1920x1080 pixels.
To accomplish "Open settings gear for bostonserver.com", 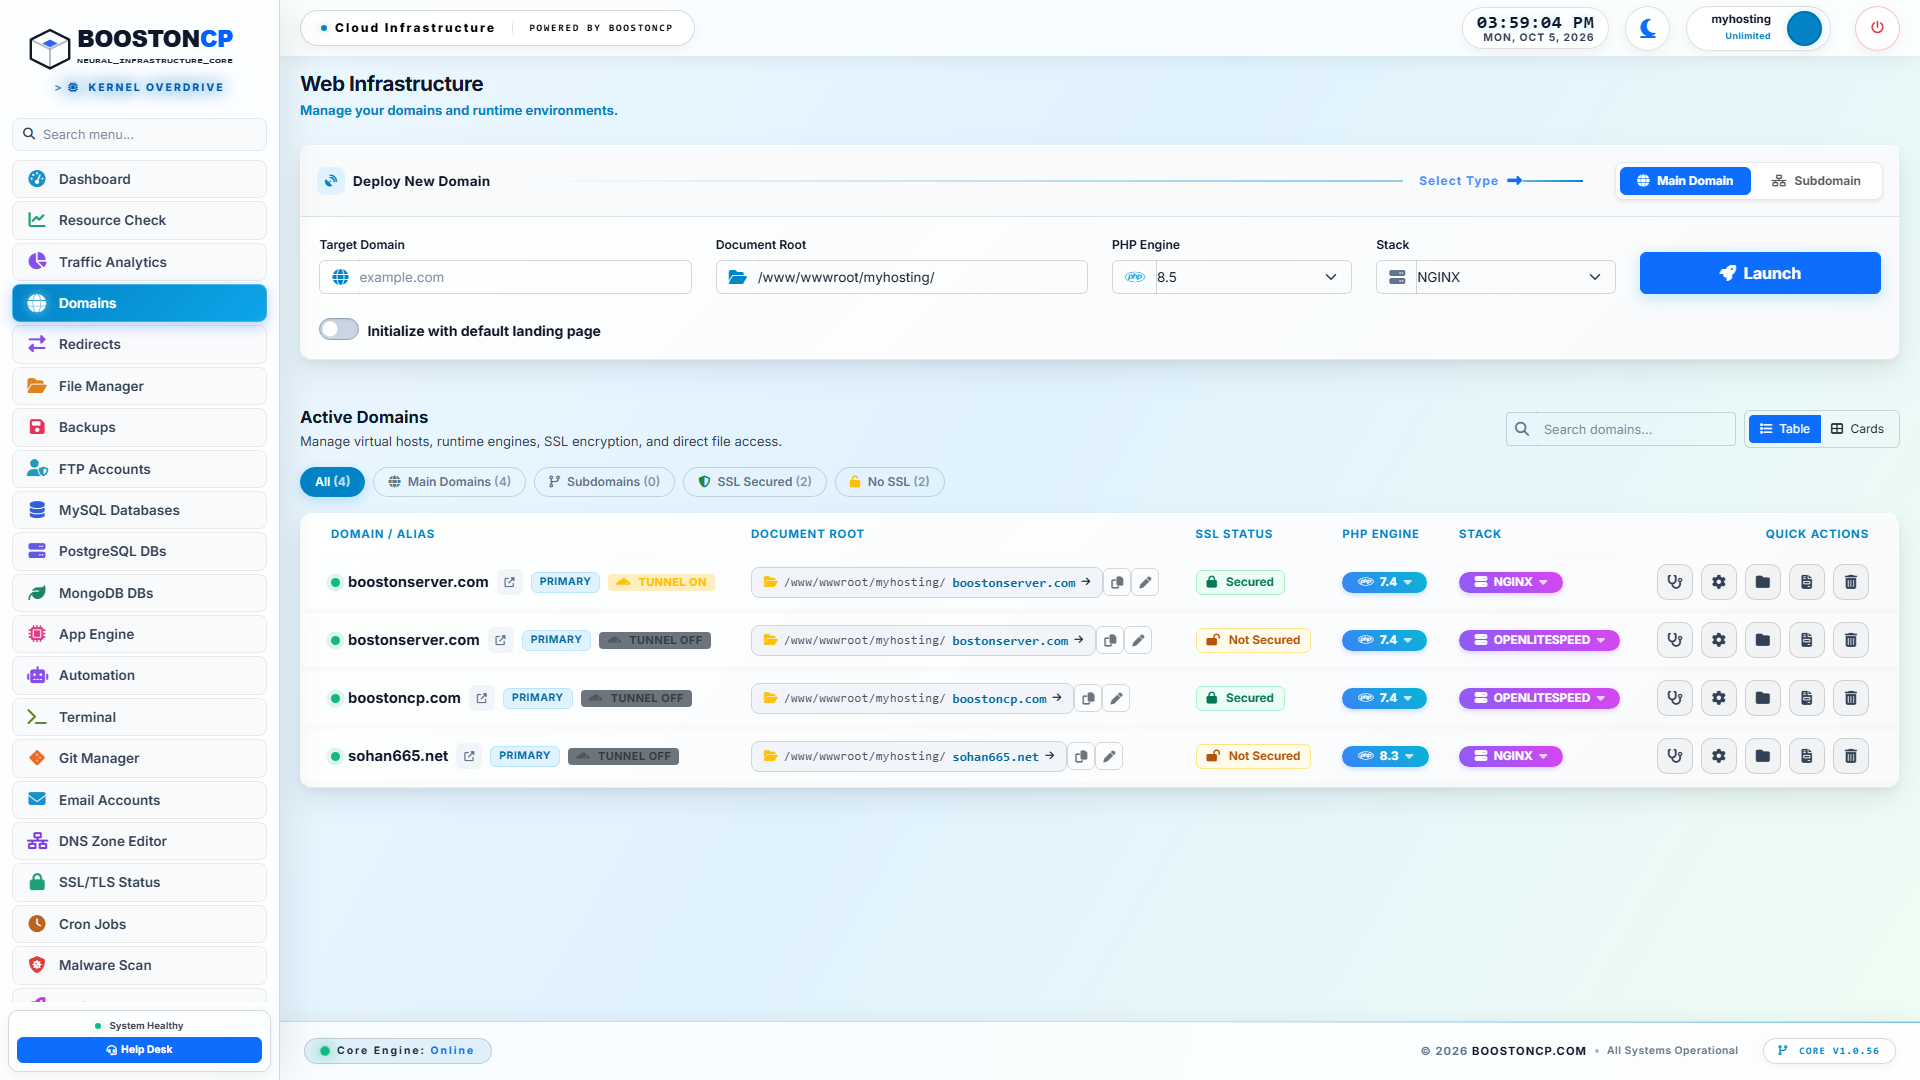I will [1719, 640].
